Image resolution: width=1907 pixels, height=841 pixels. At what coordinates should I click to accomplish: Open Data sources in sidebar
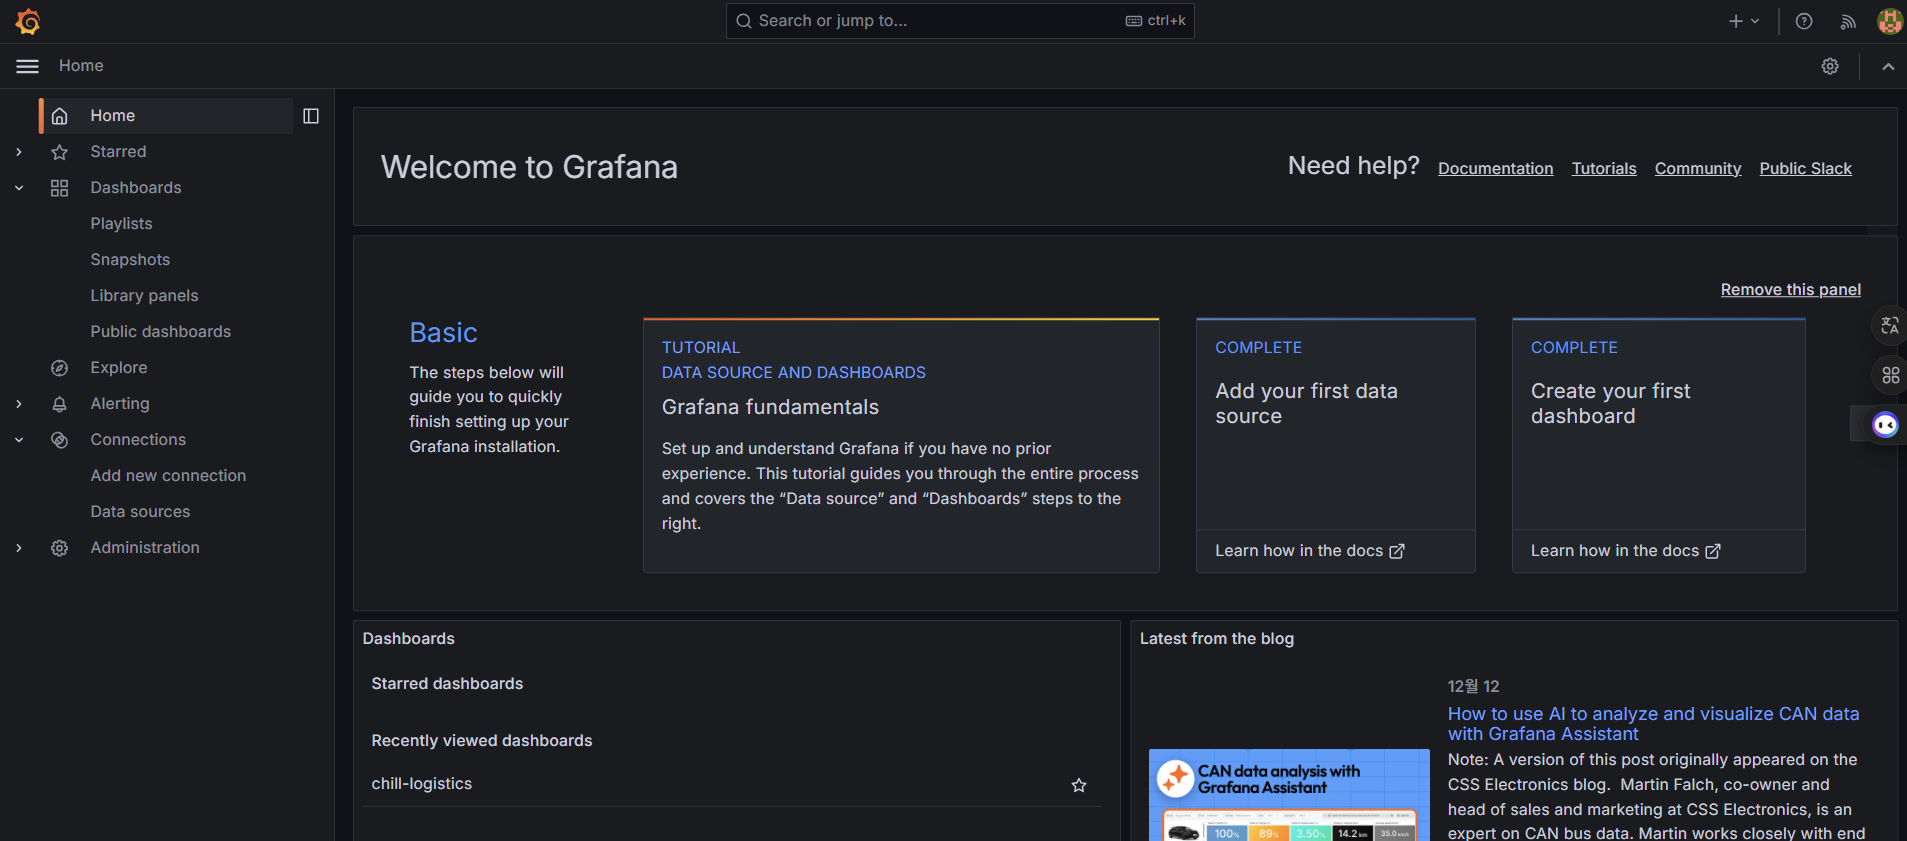click(140, 512)
